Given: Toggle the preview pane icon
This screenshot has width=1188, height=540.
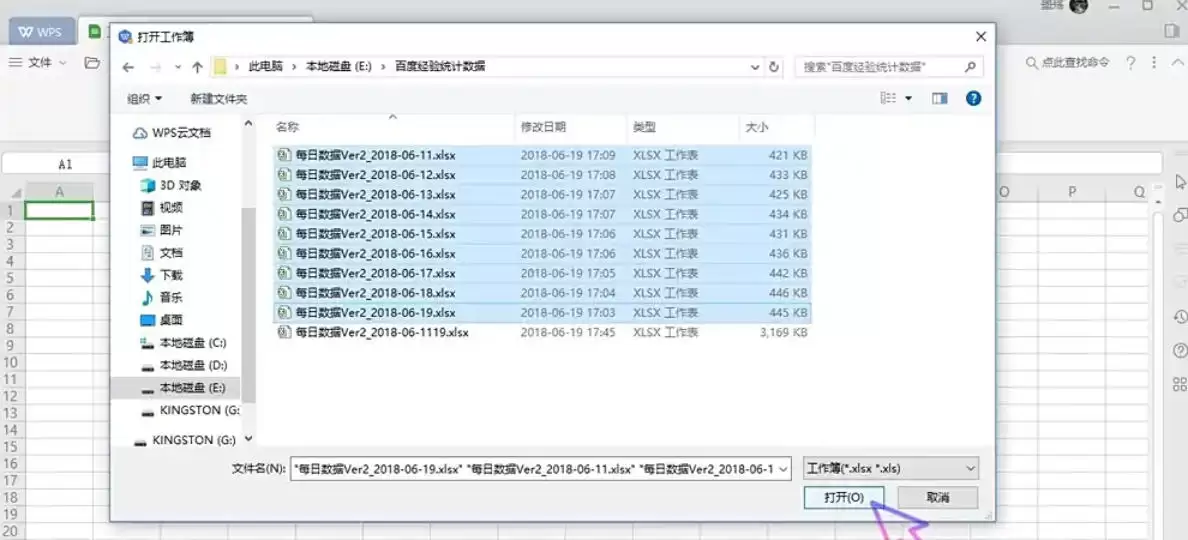Looking at the screenshot, I should click(940, 98).
